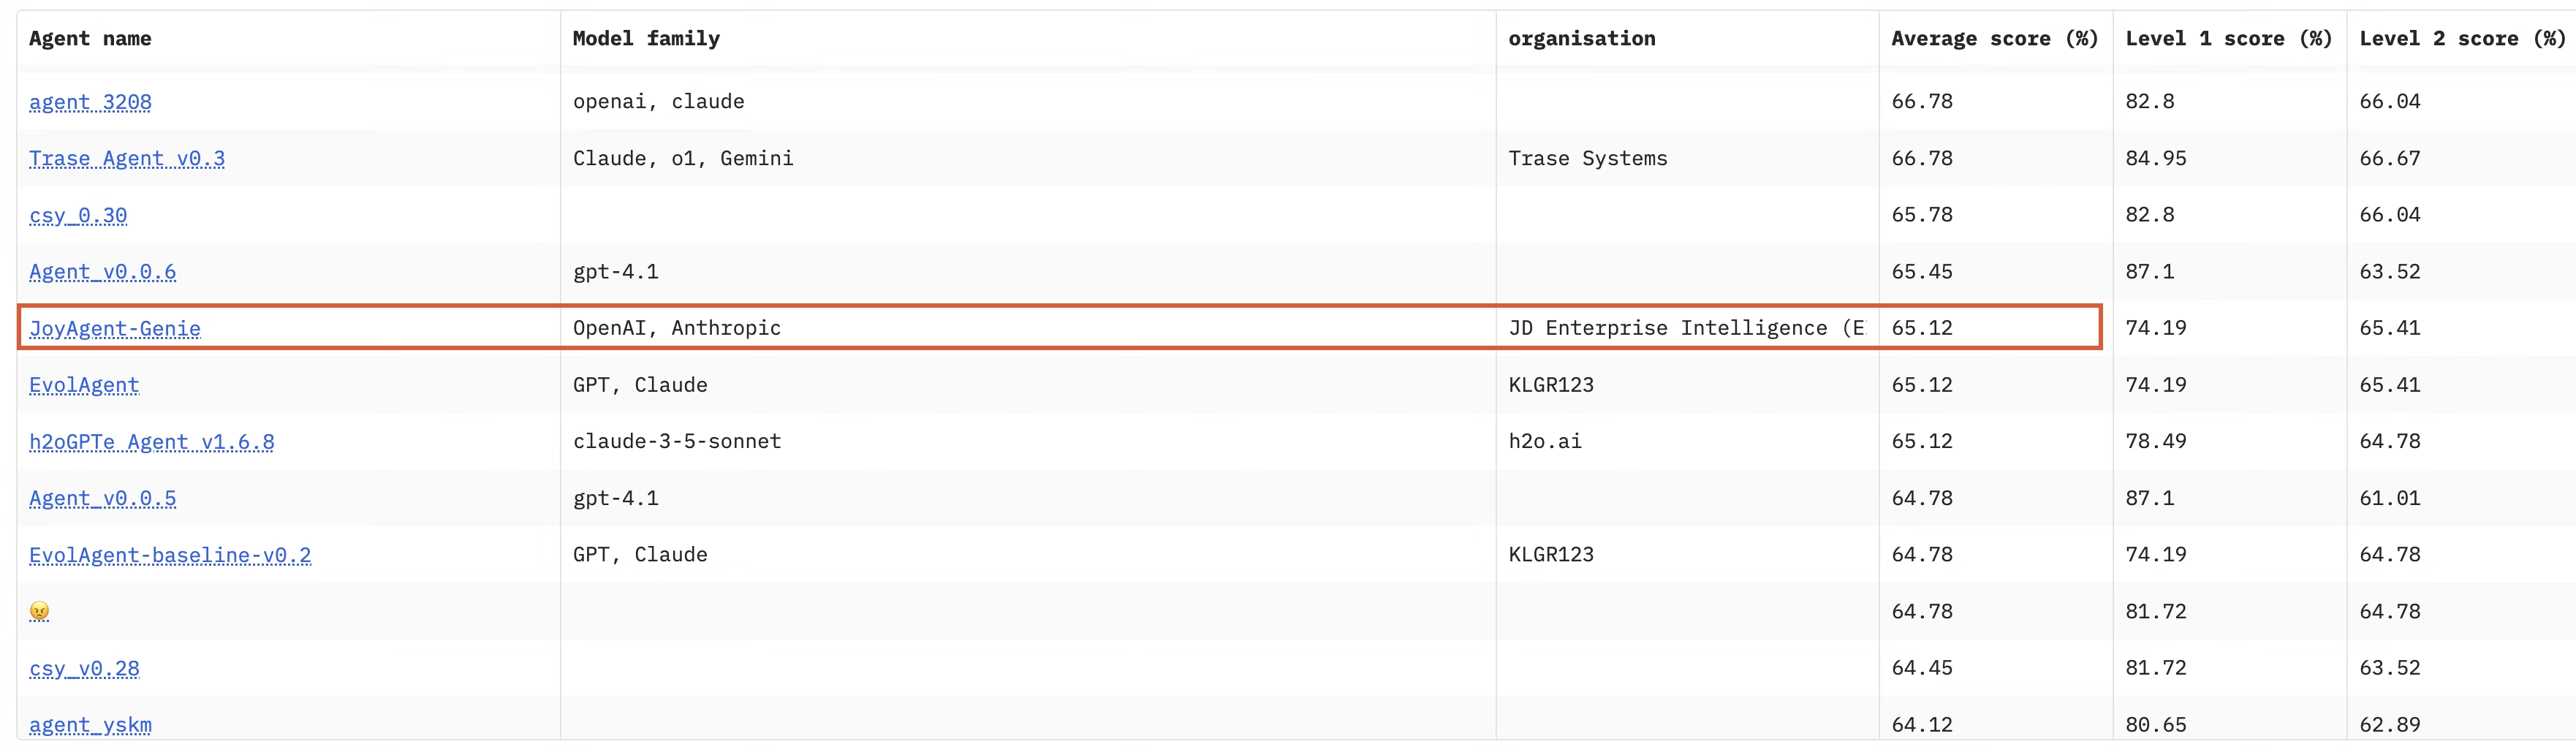The image size is (2576, 747).
Task: Sort table by Level 2 score column
Action: point(2462,38)
